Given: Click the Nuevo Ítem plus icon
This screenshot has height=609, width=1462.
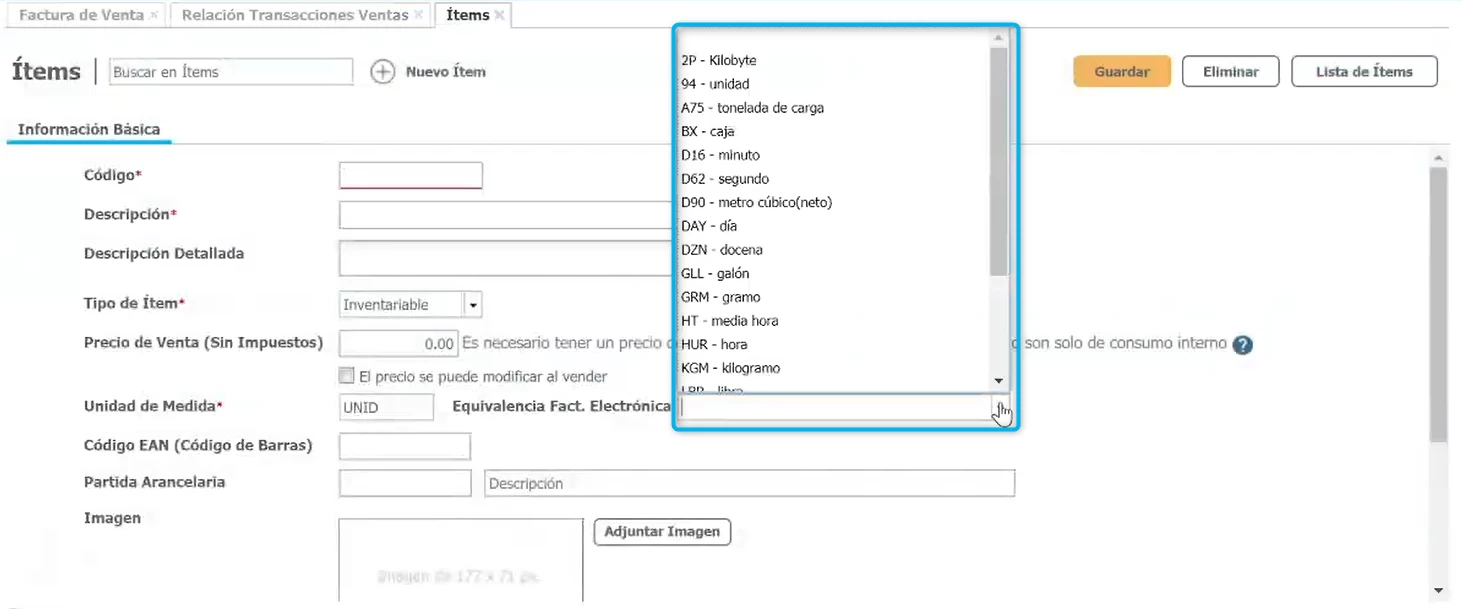Looking at the screenshot, I should (383, 72).
